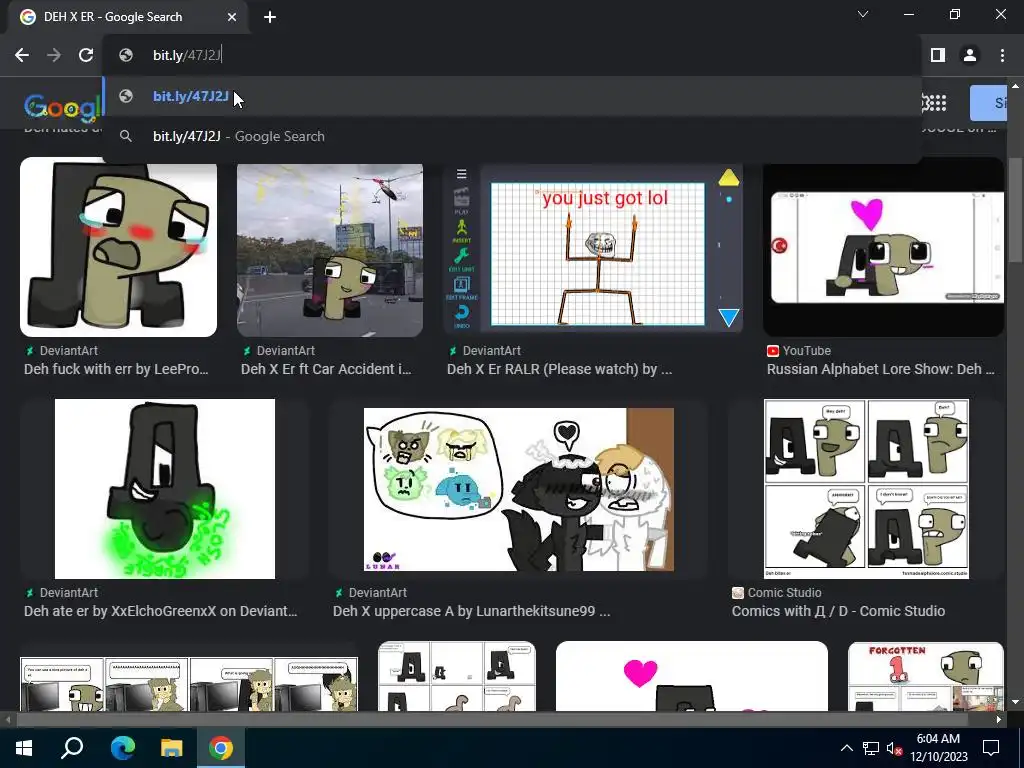The width and height of the screenshot is (1024, 768).
Task: Show hidden system tray icons
Action: click(846, 748)
